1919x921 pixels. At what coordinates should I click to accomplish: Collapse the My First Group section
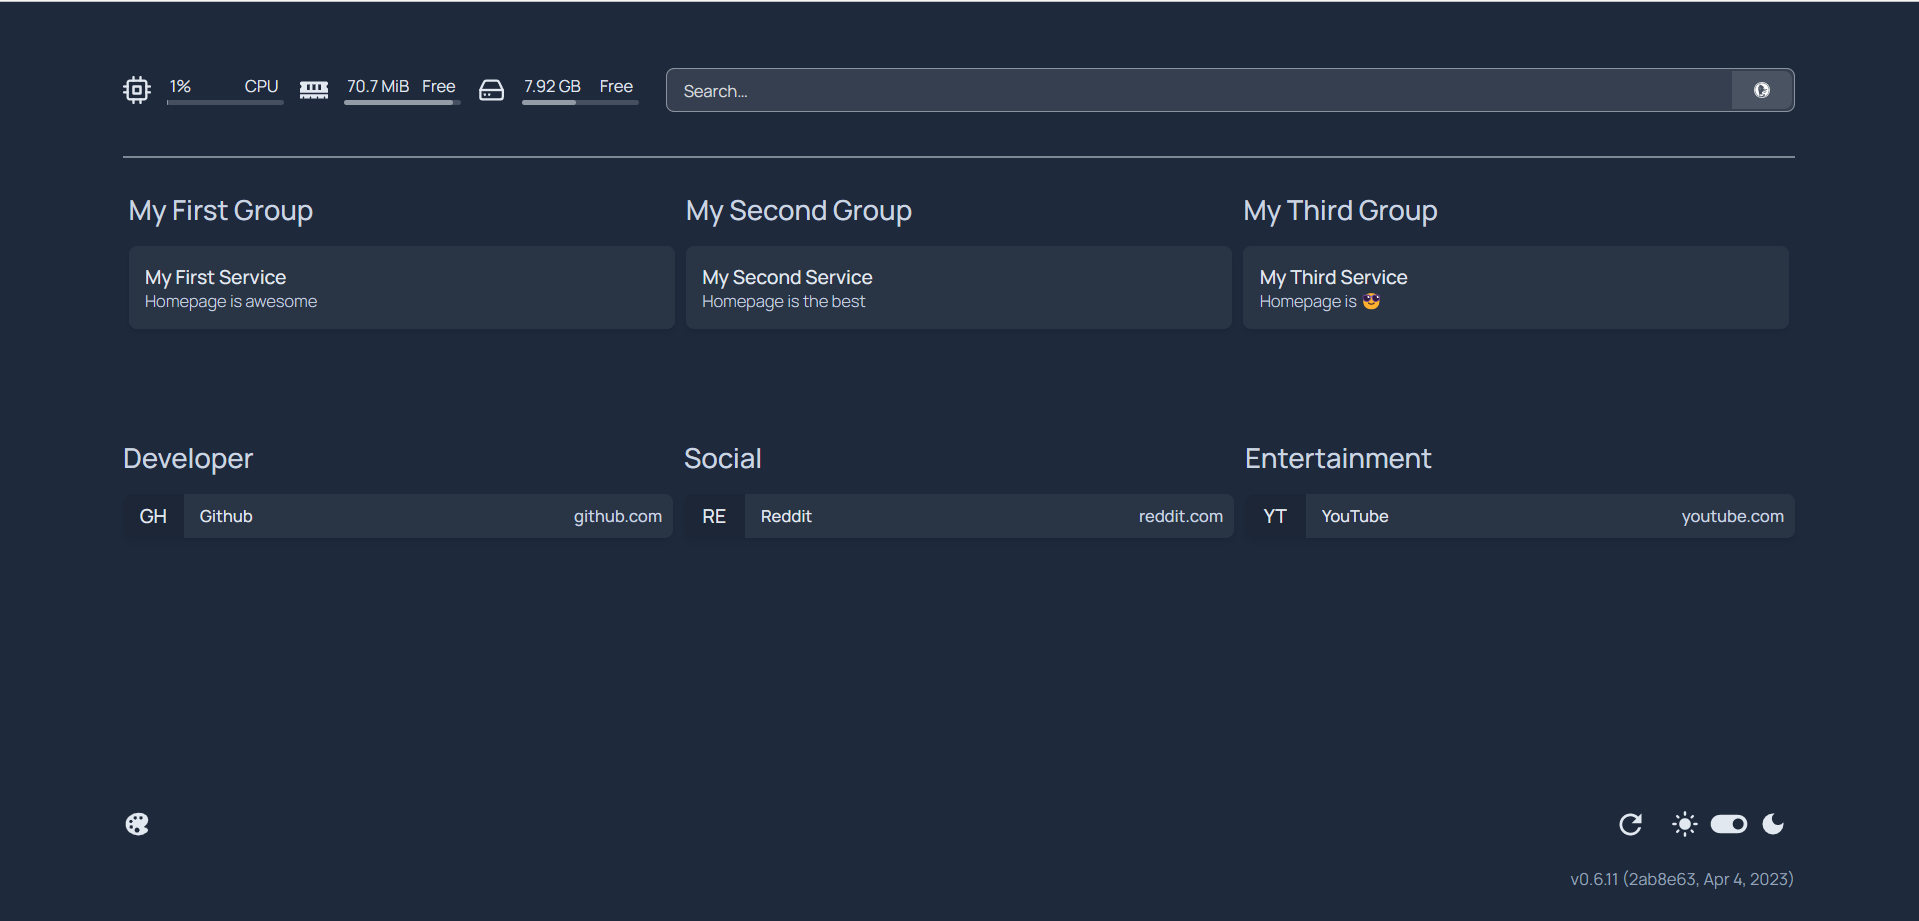221,211
